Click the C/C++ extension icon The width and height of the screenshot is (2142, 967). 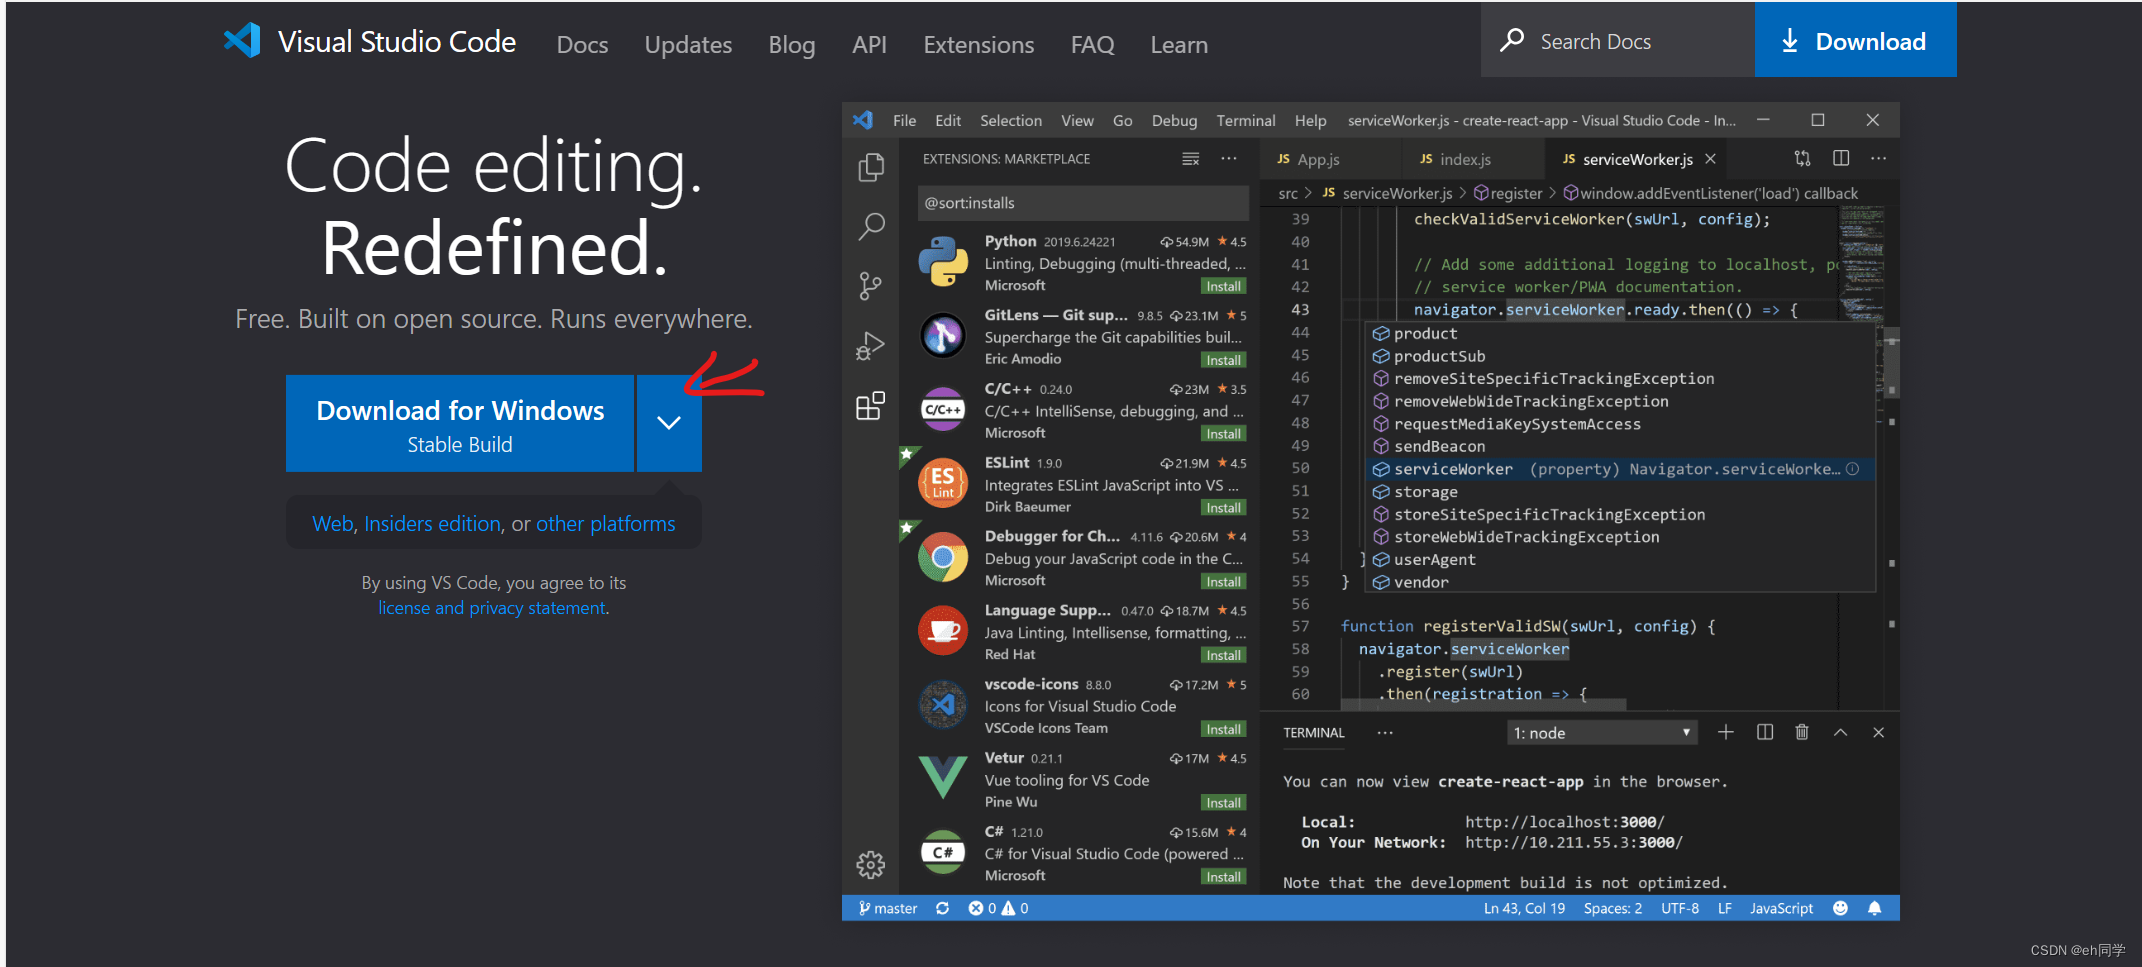943,409
